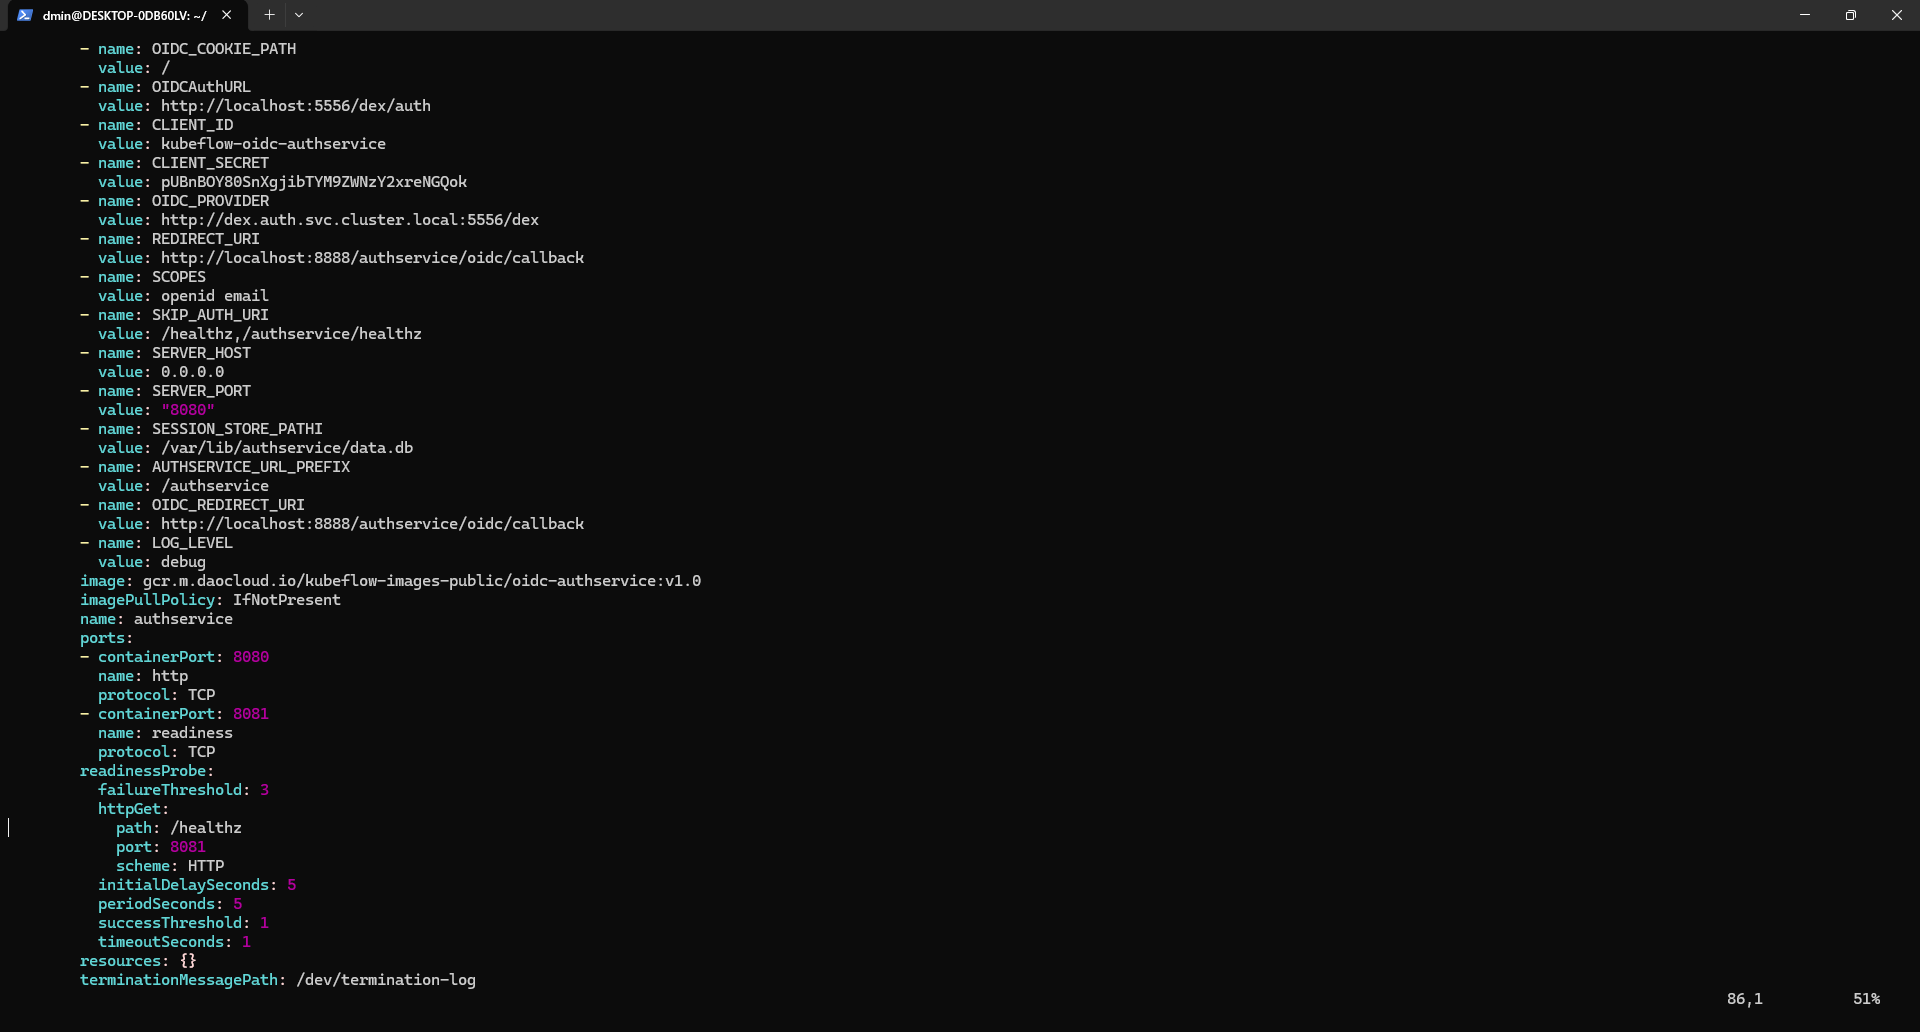Click the timeoutSeconds key

point(161,942)
